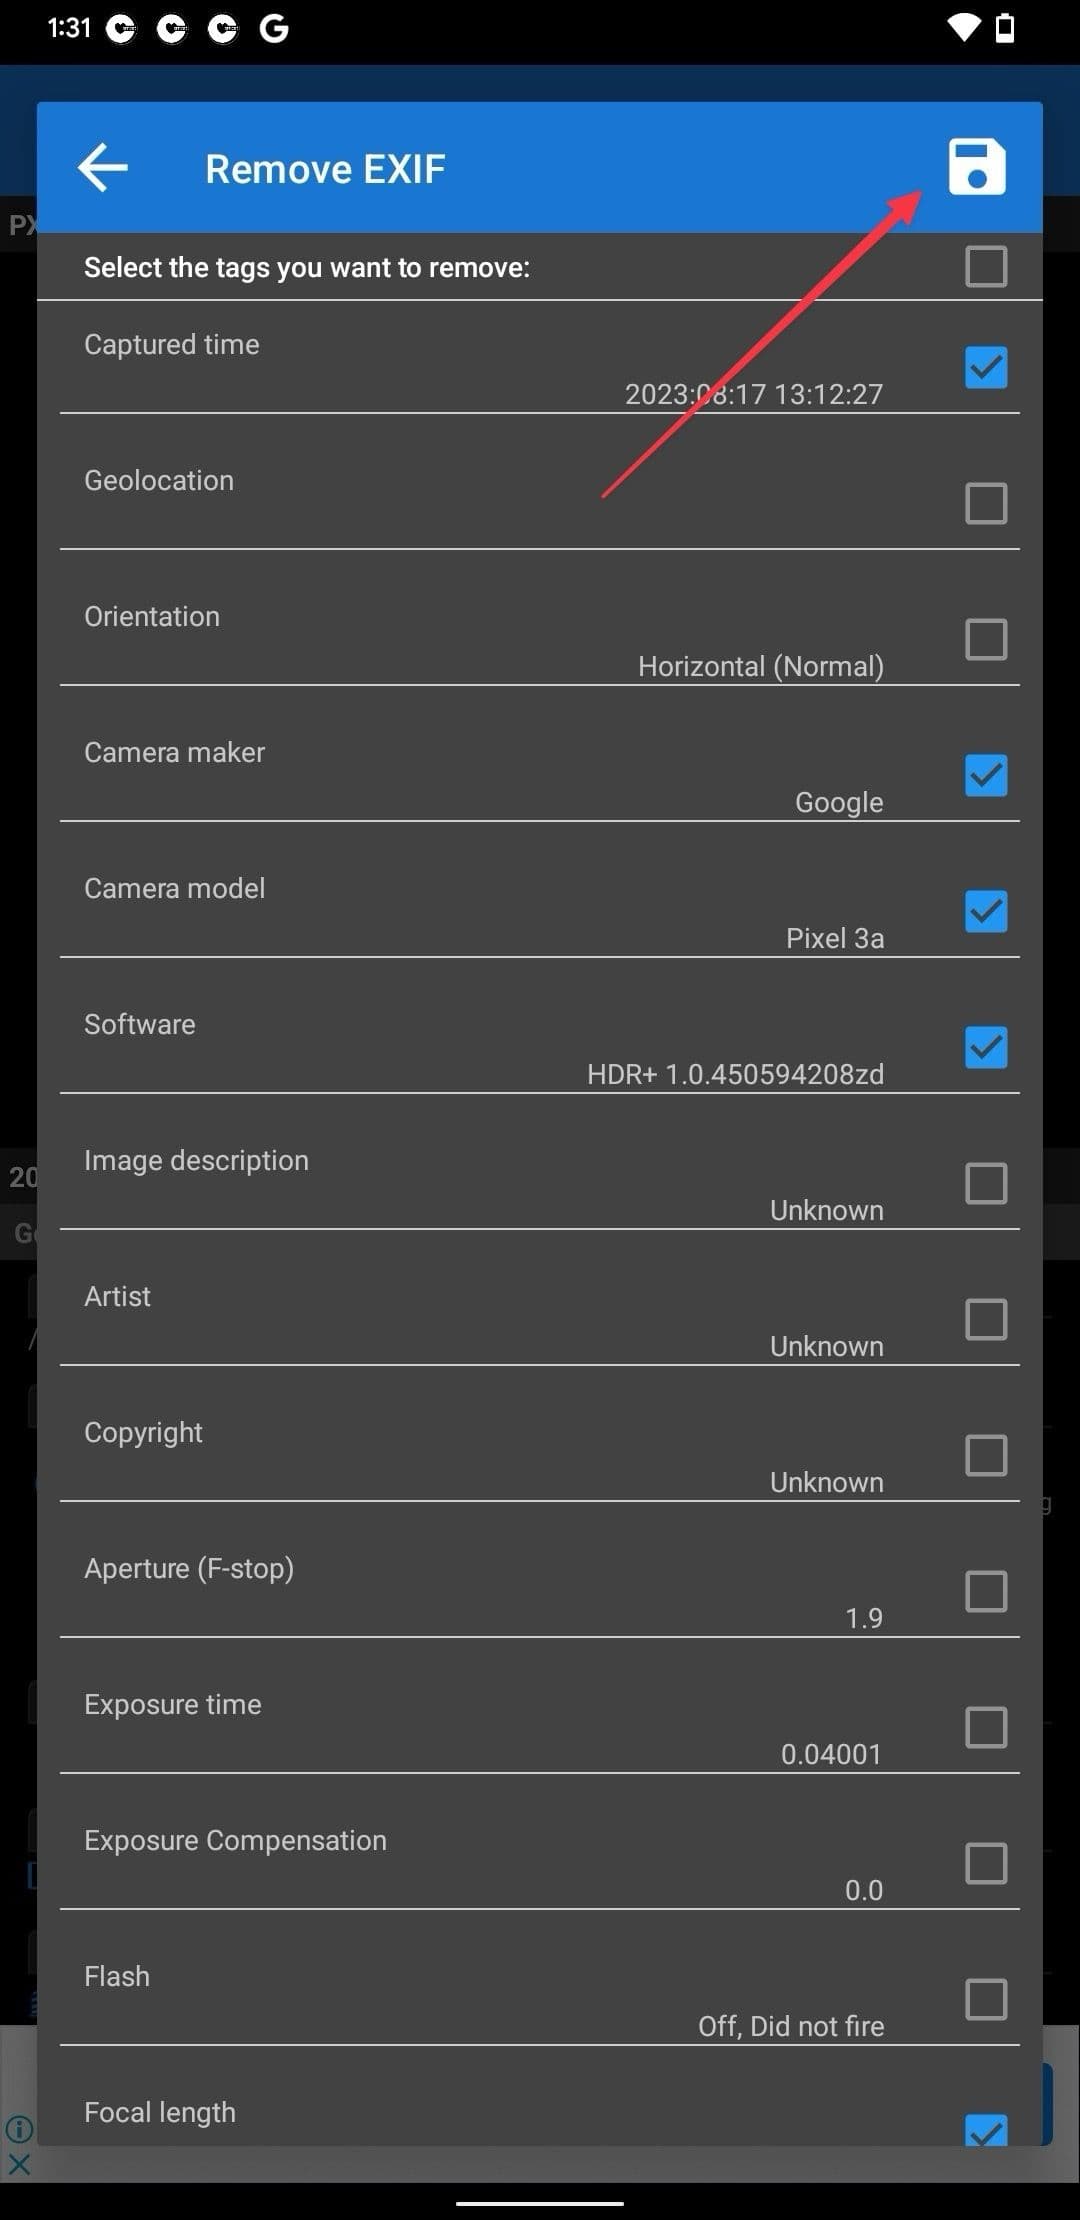Close the ad with X icon
Image resolution: width=1080 pixels, height=2220 pixels.
19,2165
